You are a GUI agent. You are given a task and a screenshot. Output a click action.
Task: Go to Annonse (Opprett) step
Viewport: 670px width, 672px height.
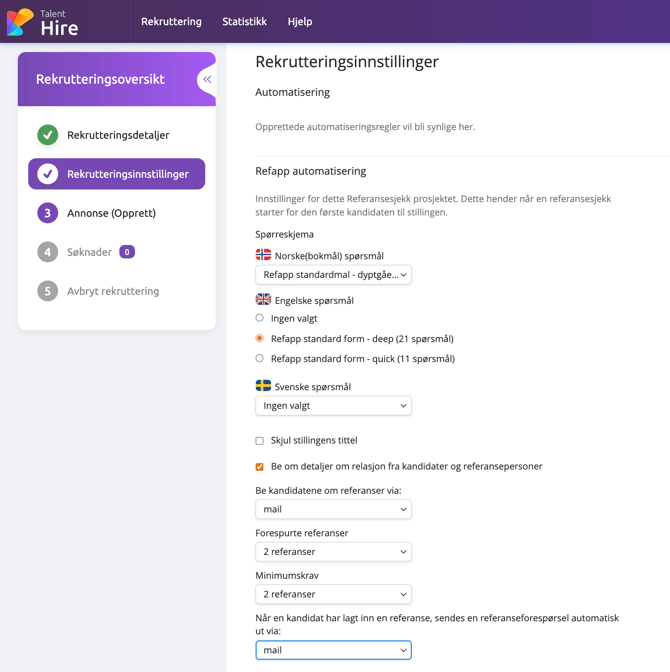(111, 213)
